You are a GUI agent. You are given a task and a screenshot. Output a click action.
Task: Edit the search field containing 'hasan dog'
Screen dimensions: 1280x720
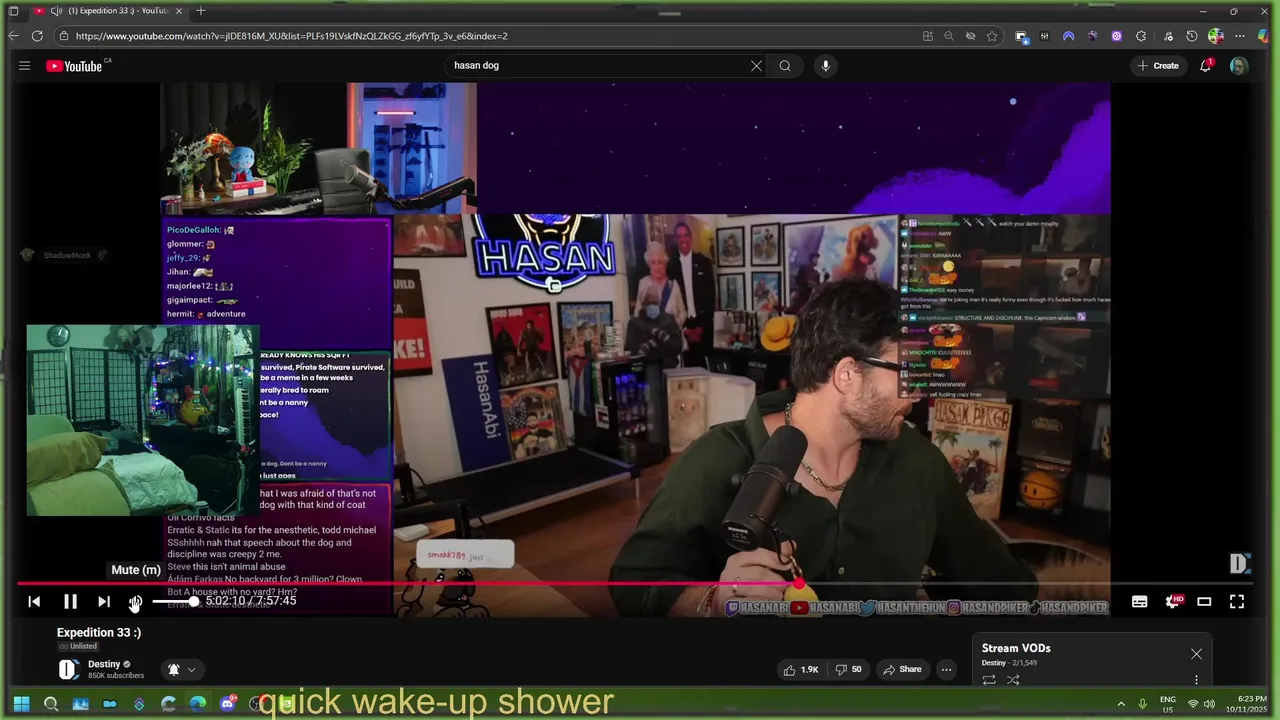click(x=598, y=66)
